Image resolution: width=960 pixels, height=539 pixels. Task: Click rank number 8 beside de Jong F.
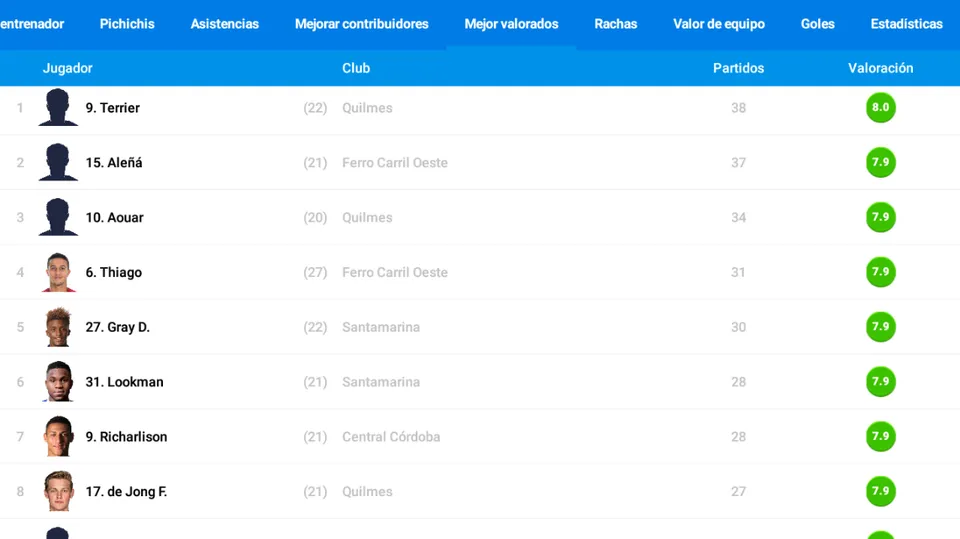click(x=20, y=492)
